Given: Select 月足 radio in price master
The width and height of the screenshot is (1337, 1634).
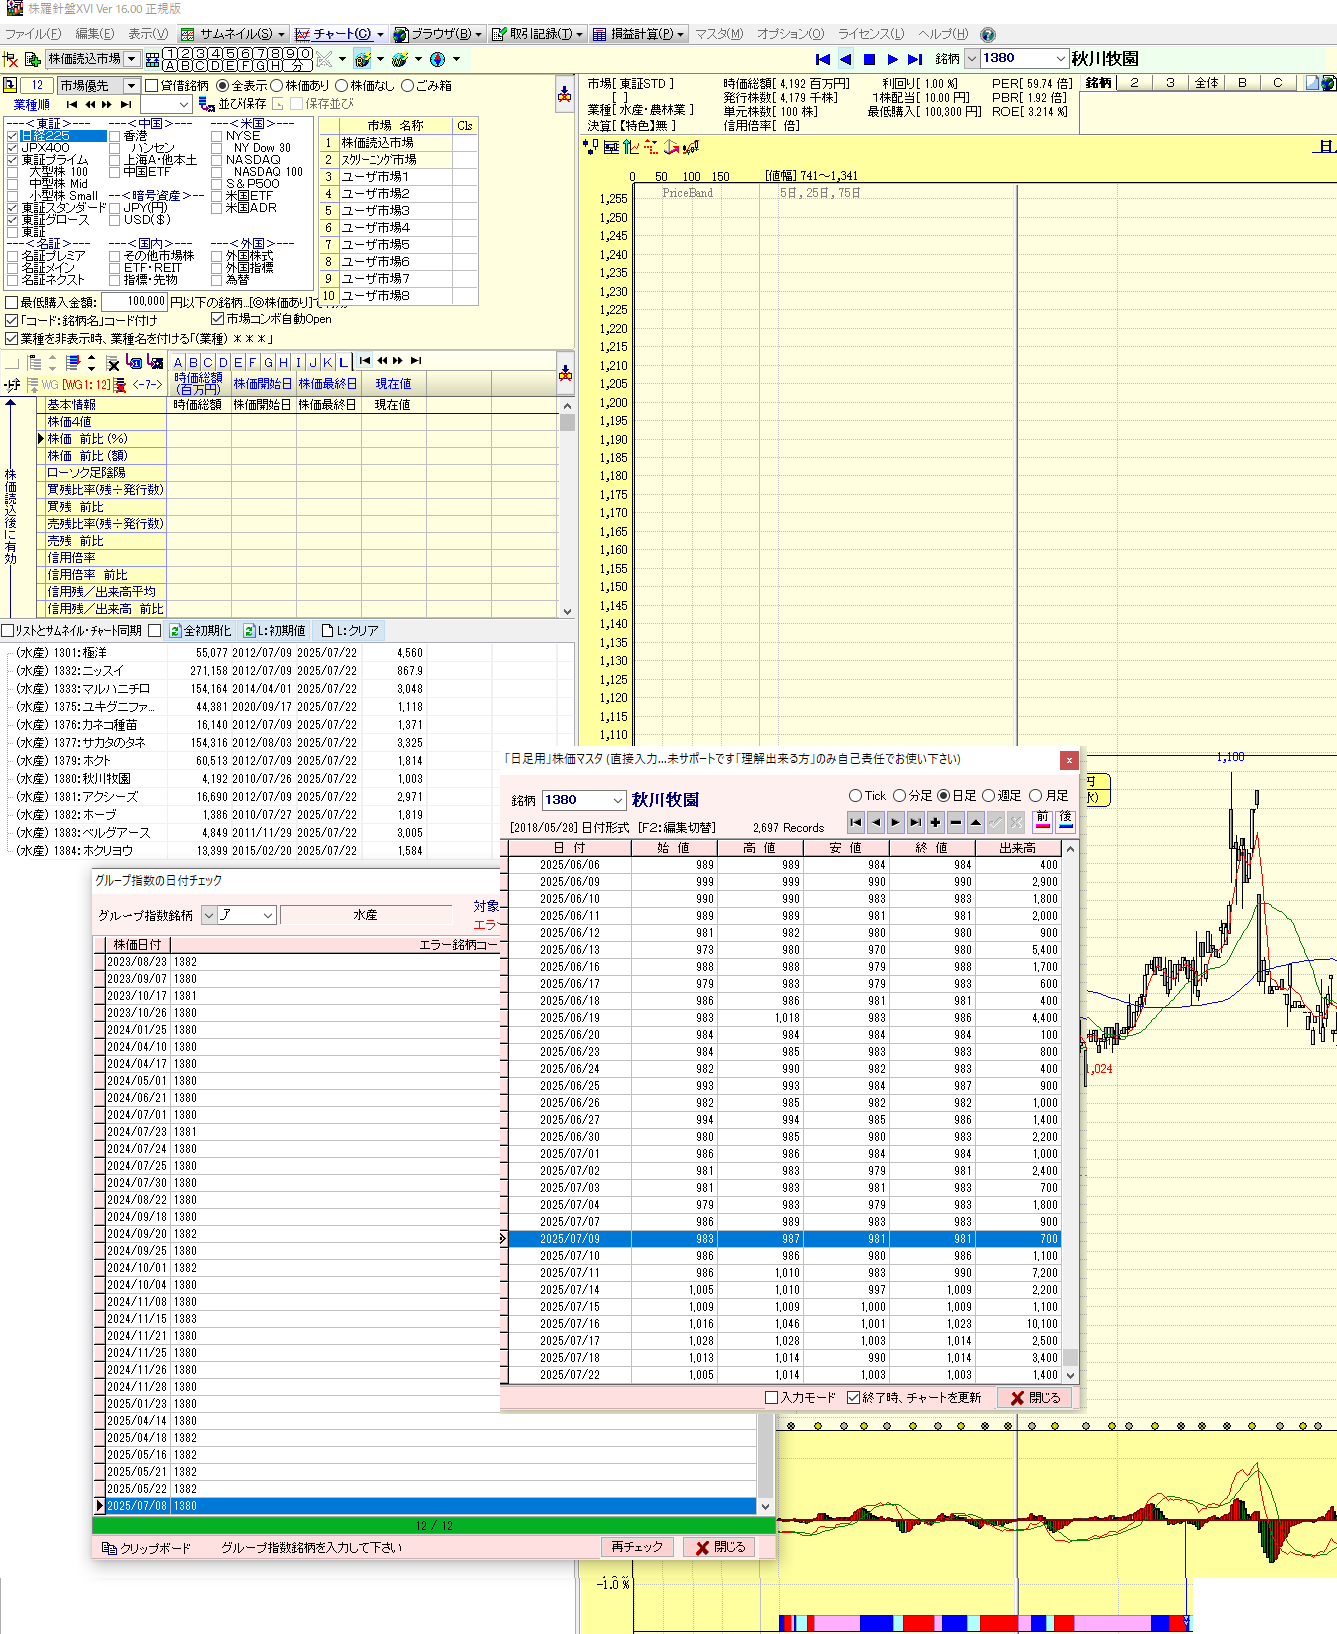Looking at the screenshot, I should [1036, 796].
